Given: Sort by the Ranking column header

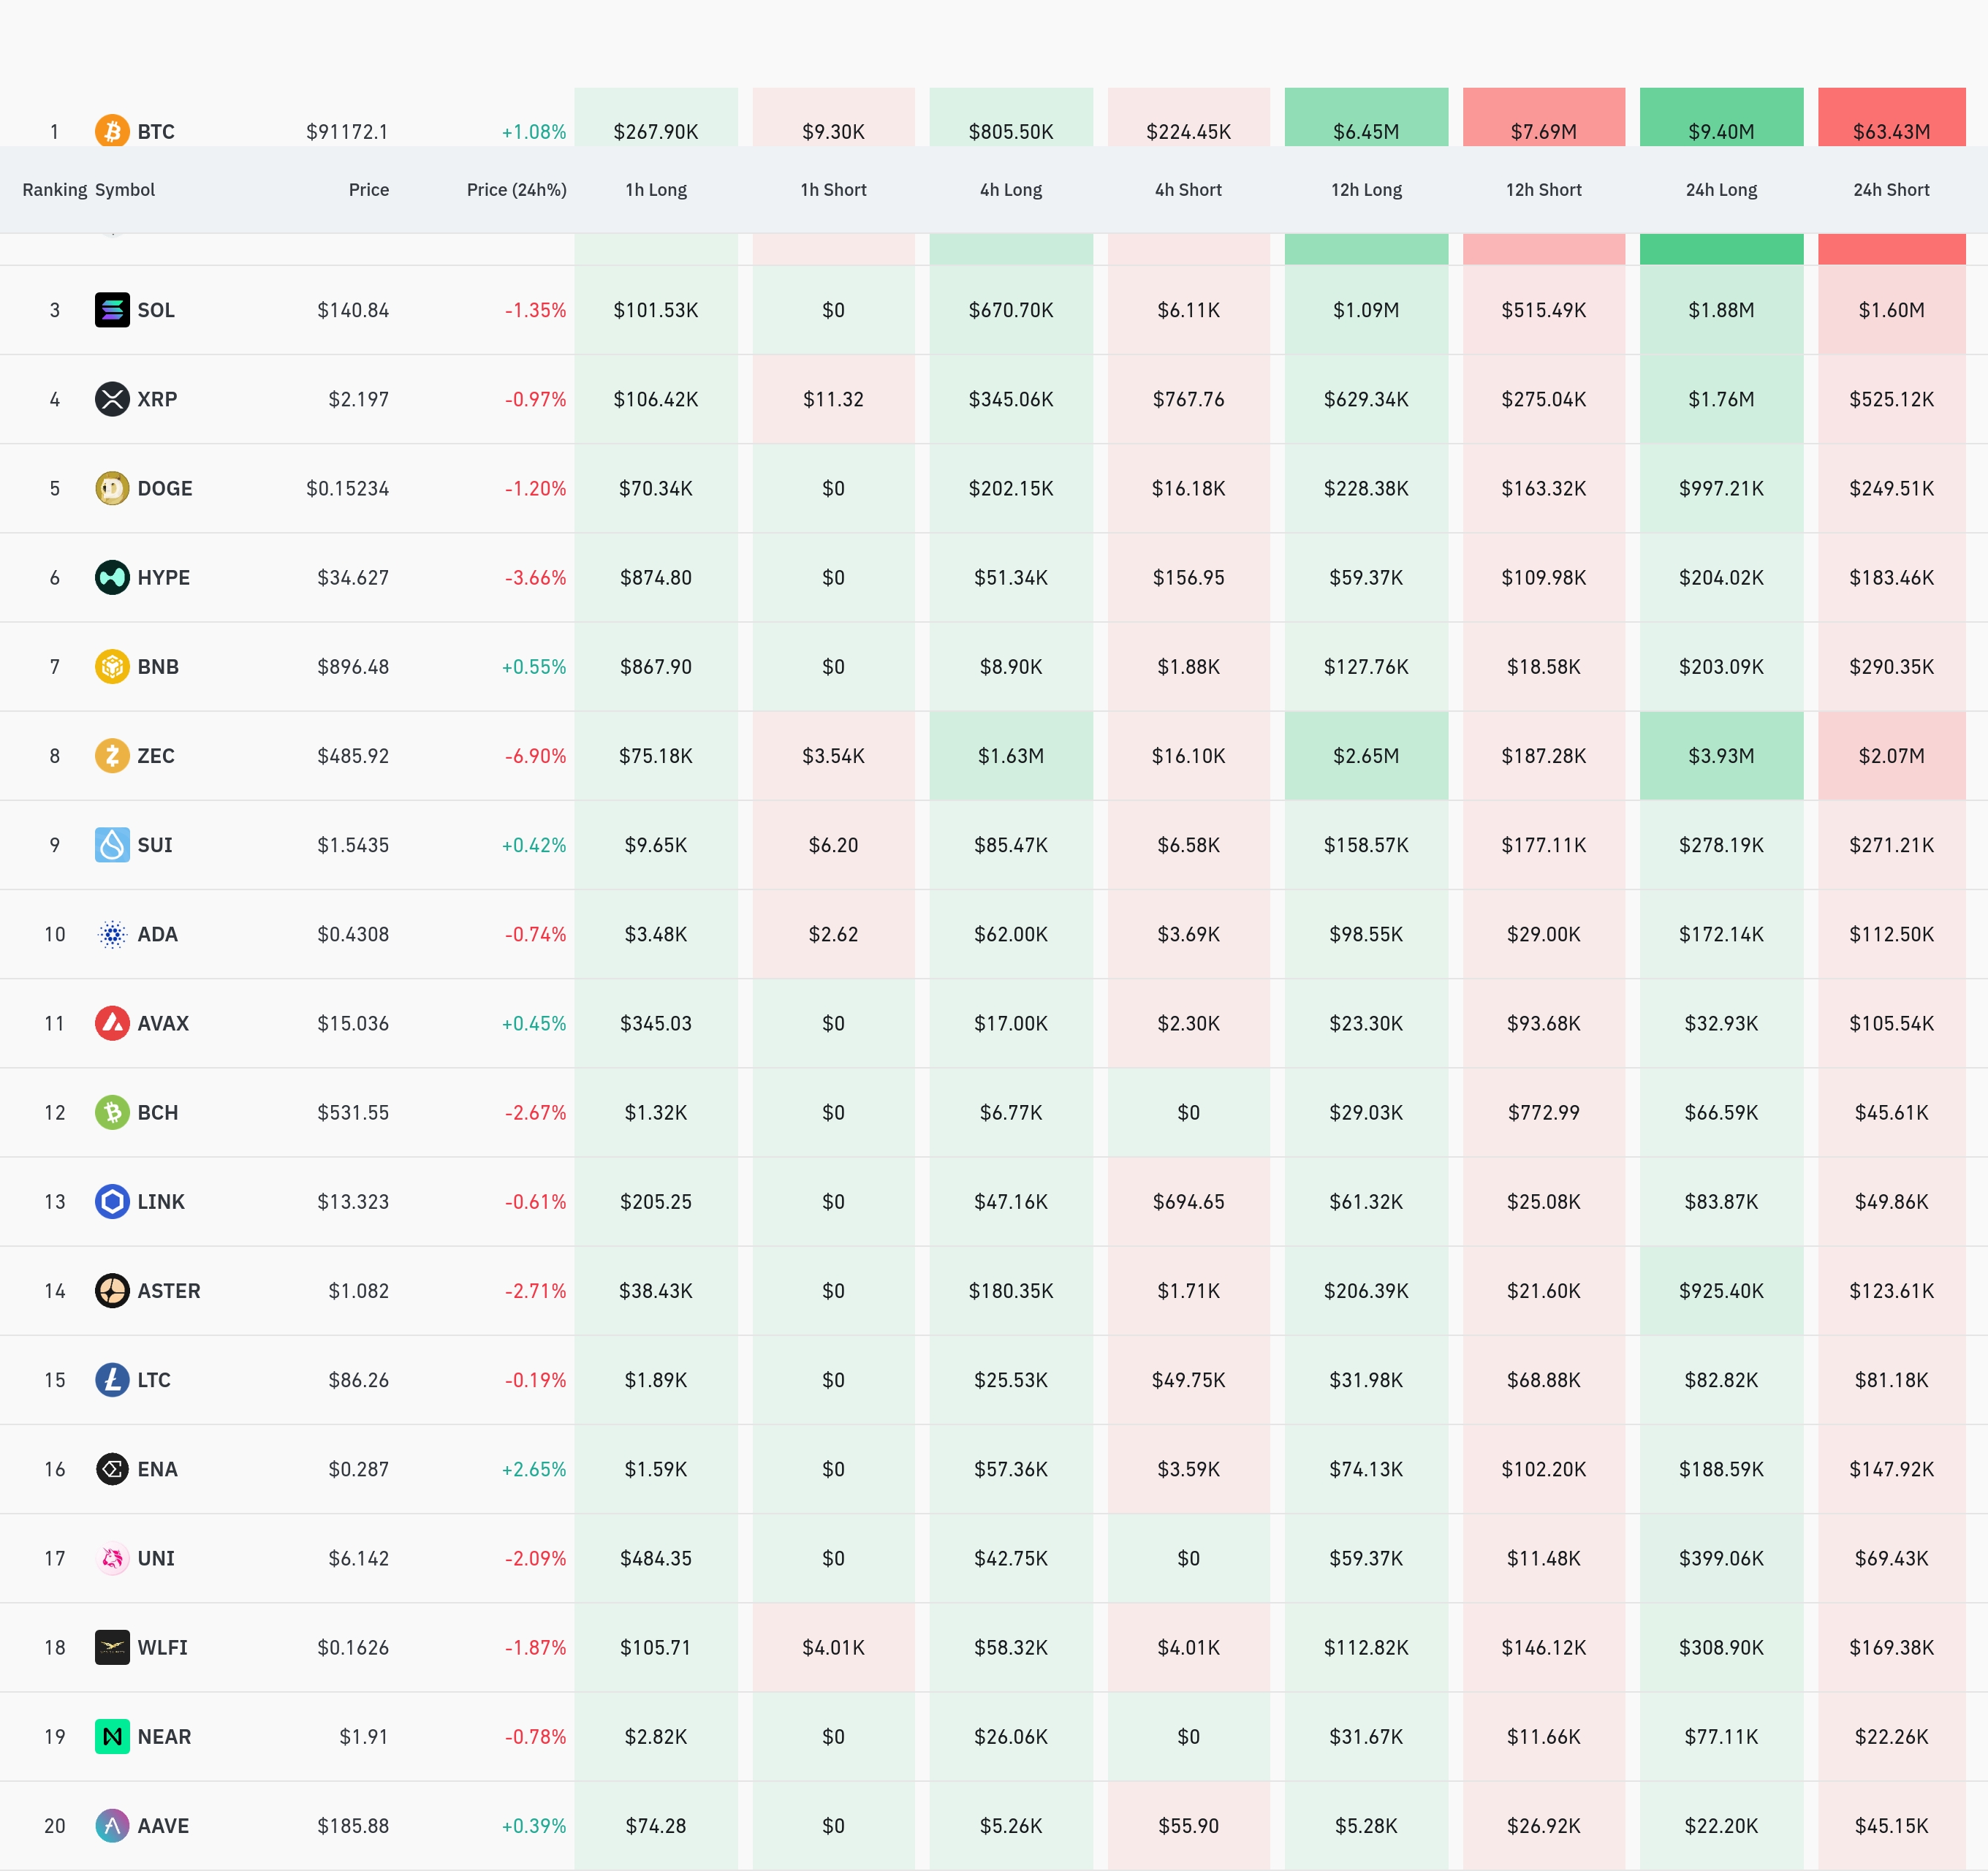Looking at the screenshot, I should pos(54,190).
